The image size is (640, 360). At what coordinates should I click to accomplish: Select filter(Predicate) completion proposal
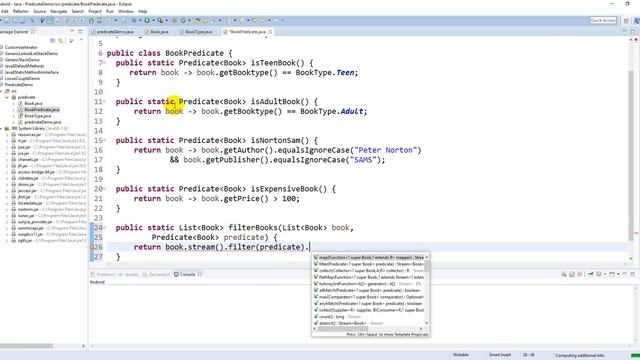(x=369, y=264)
